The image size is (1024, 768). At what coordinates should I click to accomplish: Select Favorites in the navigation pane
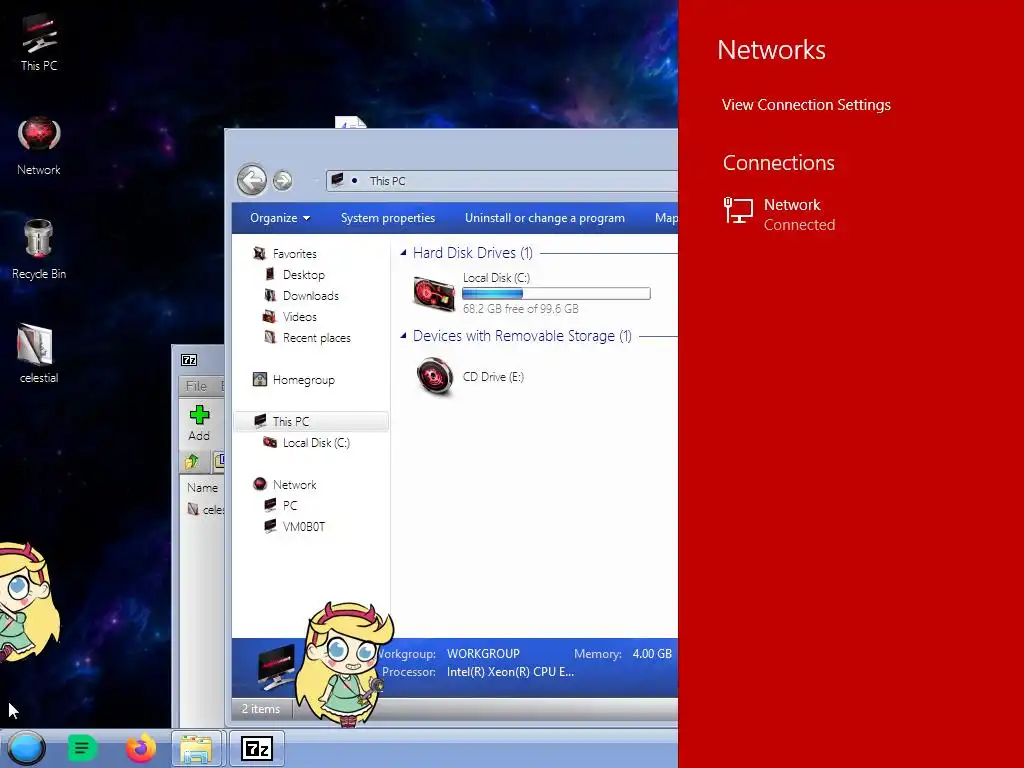tap(286, 253)
